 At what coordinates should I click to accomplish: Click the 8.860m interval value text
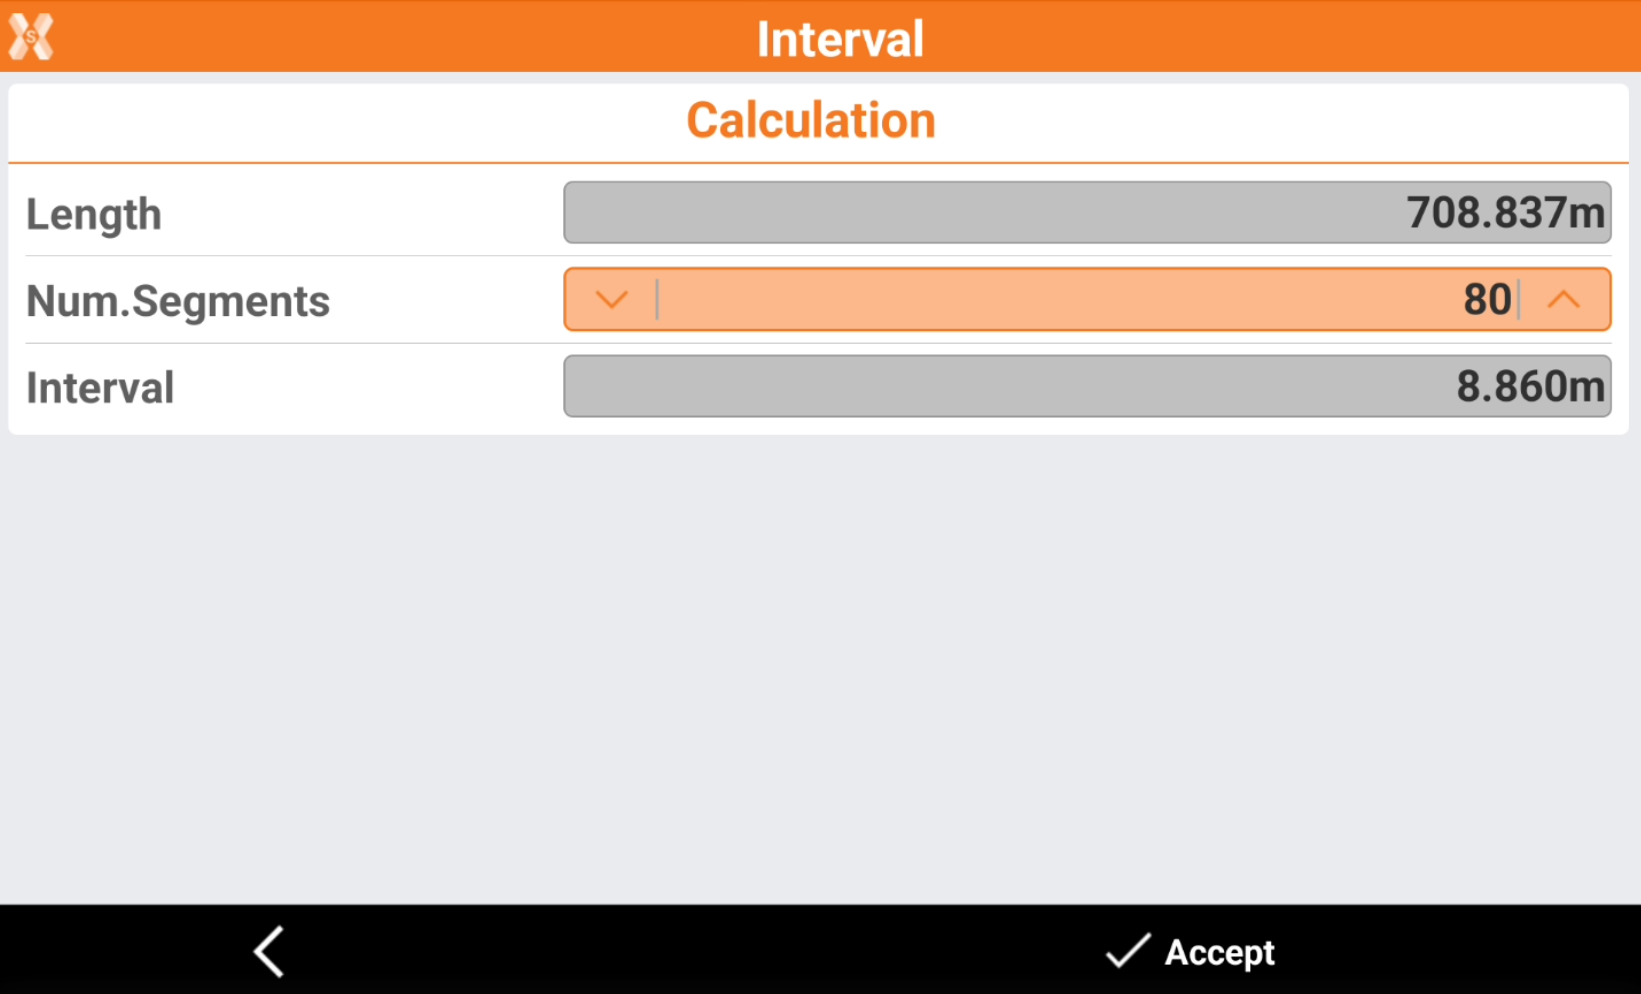(1530, 386)
